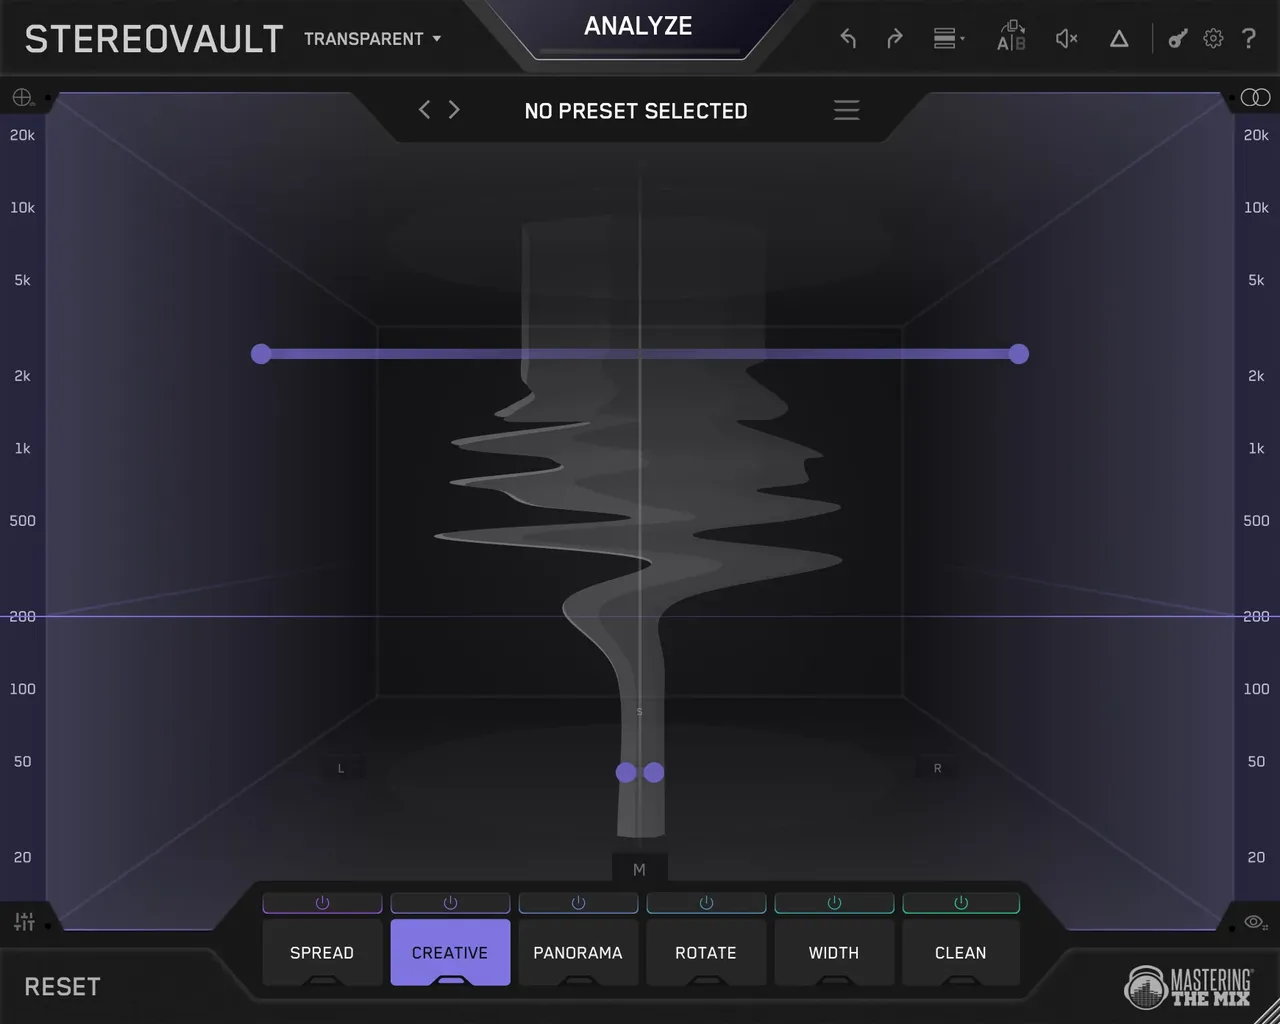
Task: Click the 2k label on right axis
Action: [1256, 376]
